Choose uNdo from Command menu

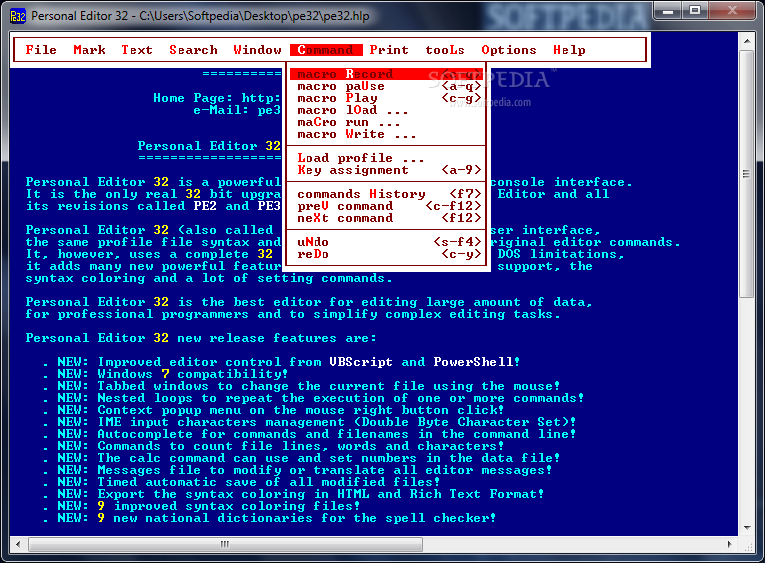tap(386, 242)
